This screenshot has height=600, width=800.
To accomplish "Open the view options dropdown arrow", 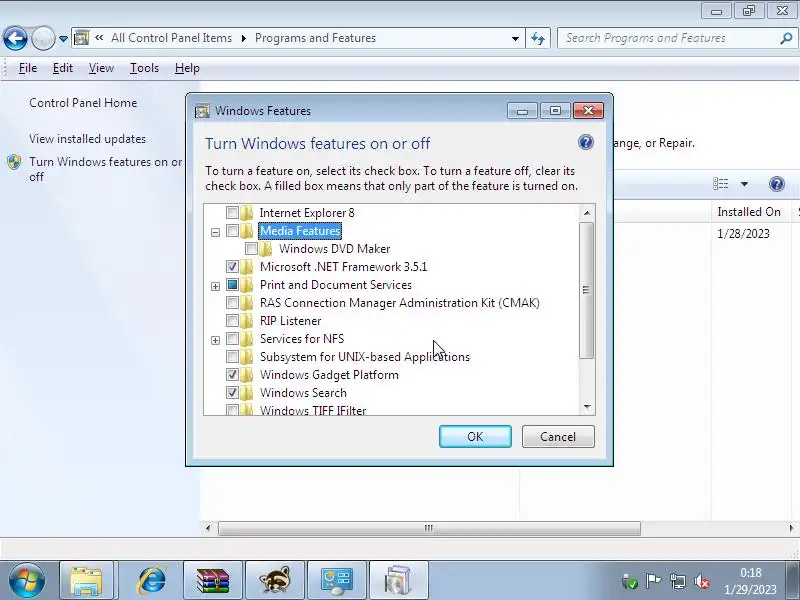I will tap(744, 184).
